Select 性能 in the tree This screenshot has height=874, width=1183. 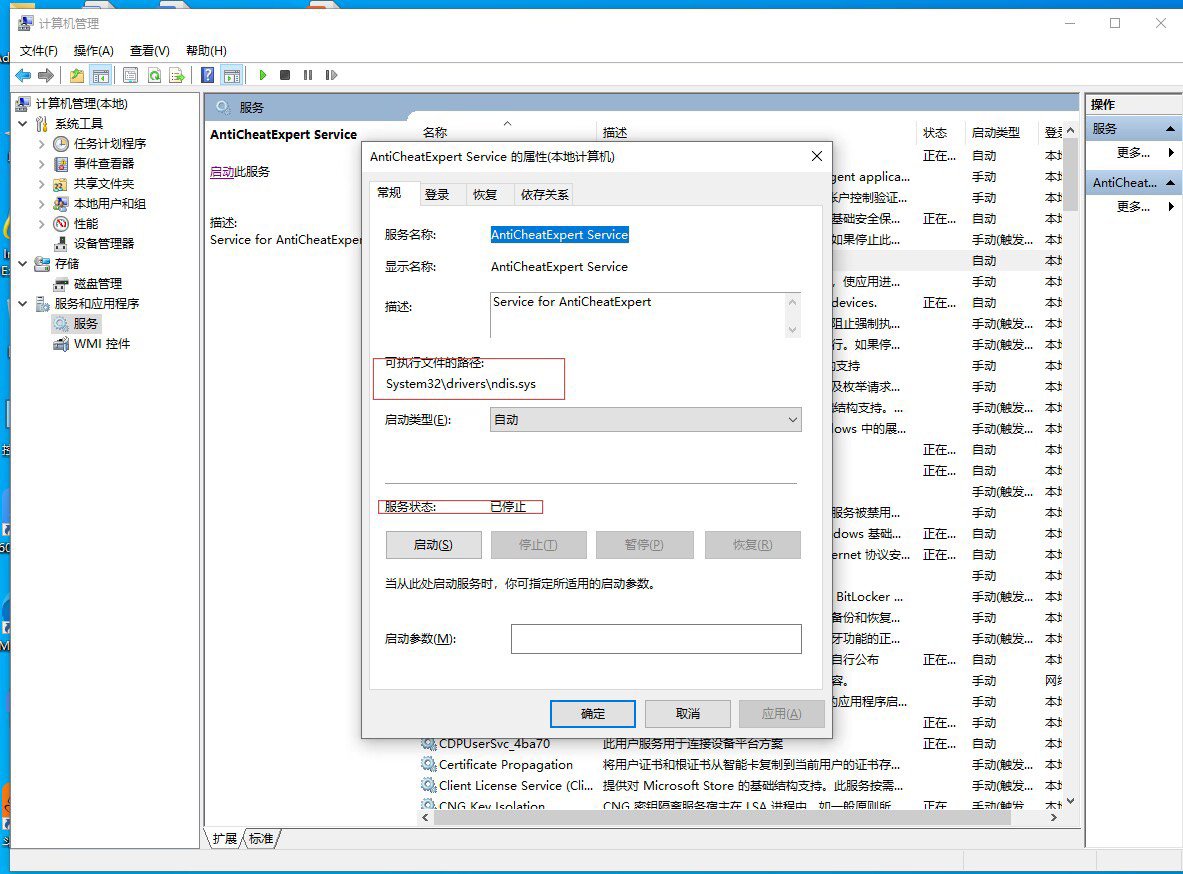[85, 223]
